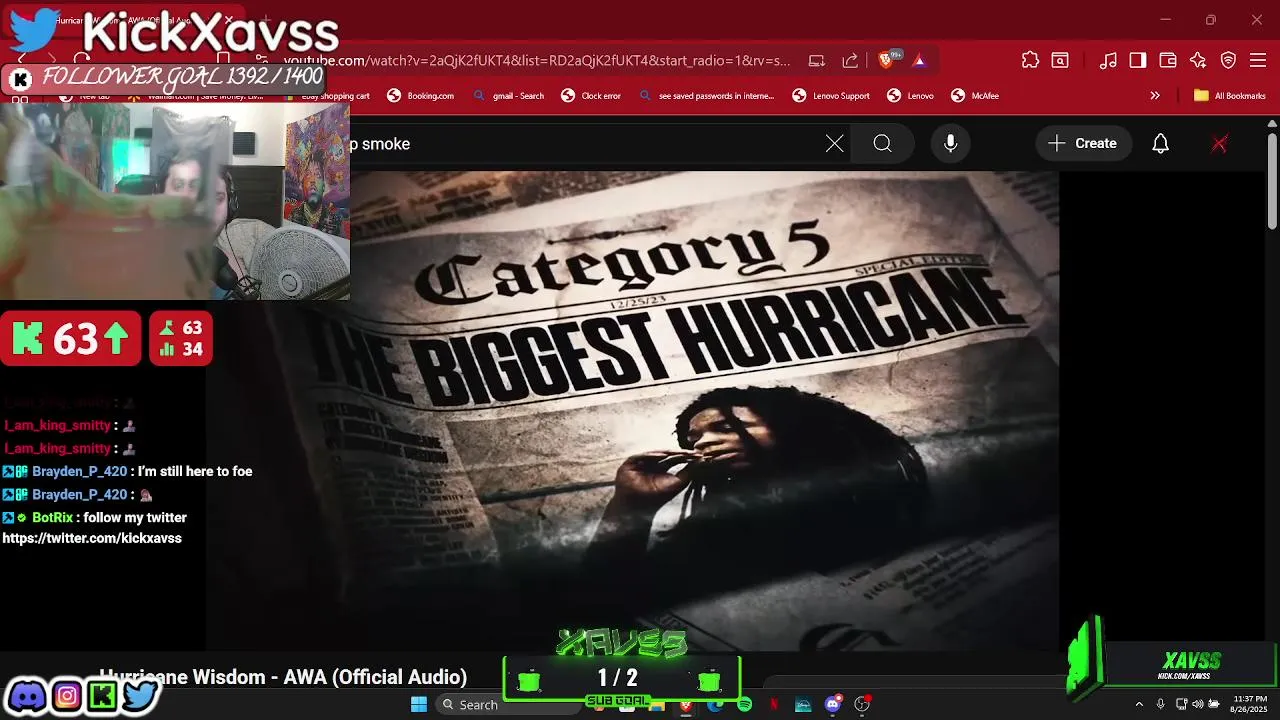This screenshot has height=720, width=1280.
Task: Close the Hurricane browser tab
Action: (x=229, y=20)
